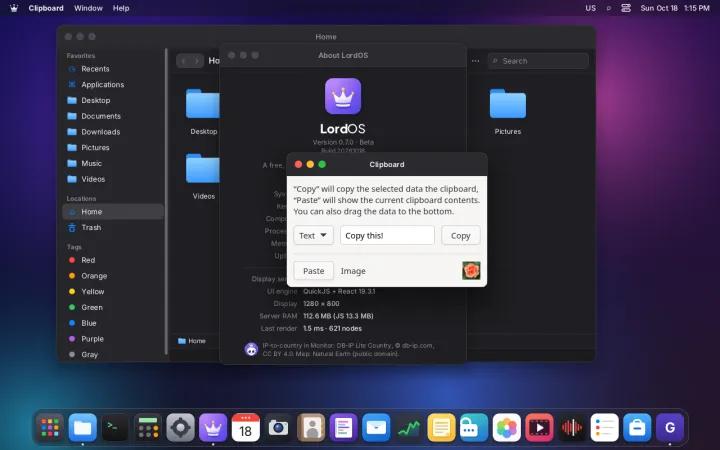This screenshot has width=720, height=450.
Task: Select Pictures in the Favorites sidebar
Action: point(113,147)
